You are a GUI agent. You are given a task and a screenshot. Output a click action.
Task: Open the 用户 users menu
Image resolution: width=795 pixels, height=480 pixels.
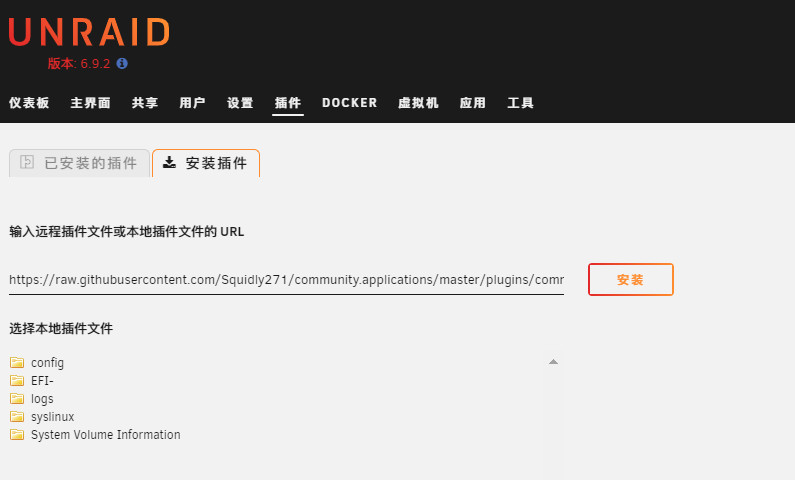pyautogui.click(x=192, y=103)
